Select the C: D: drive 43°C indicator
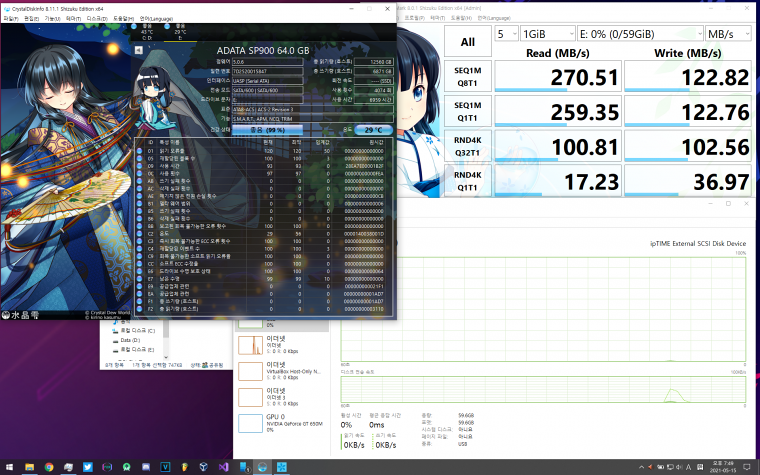Image resolution: width=760 pixels, height=475 pixels. pos(146,32)
